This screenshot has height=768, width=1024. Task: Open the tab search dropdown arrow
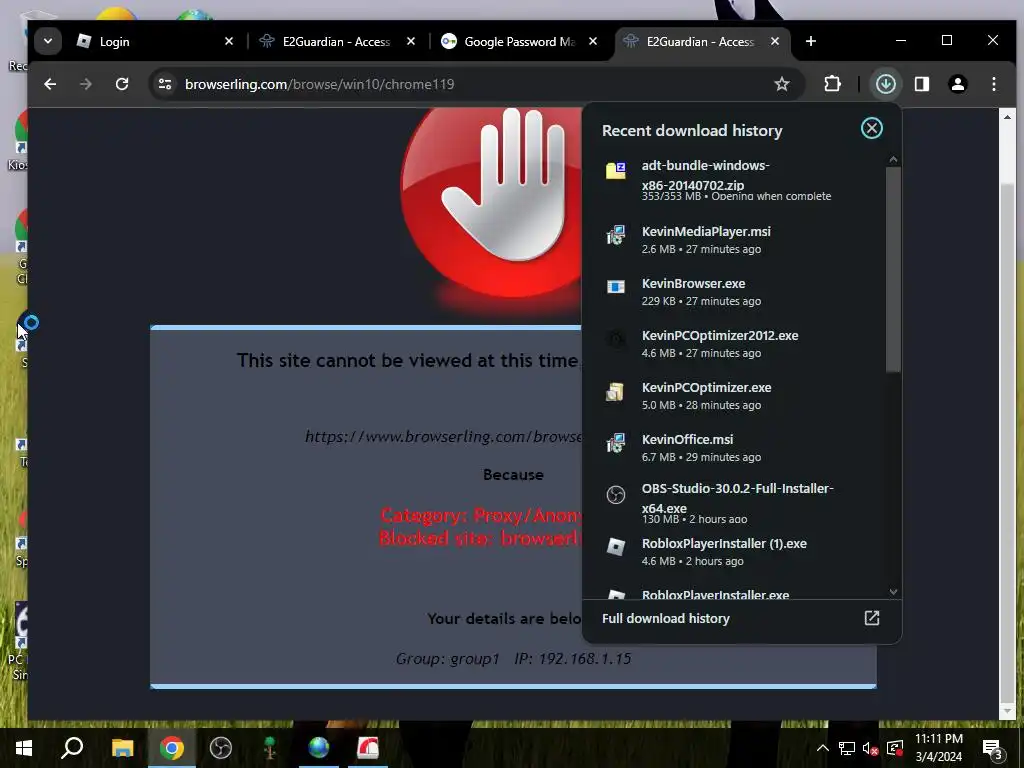pyautogui.click(x=48, y=41)
